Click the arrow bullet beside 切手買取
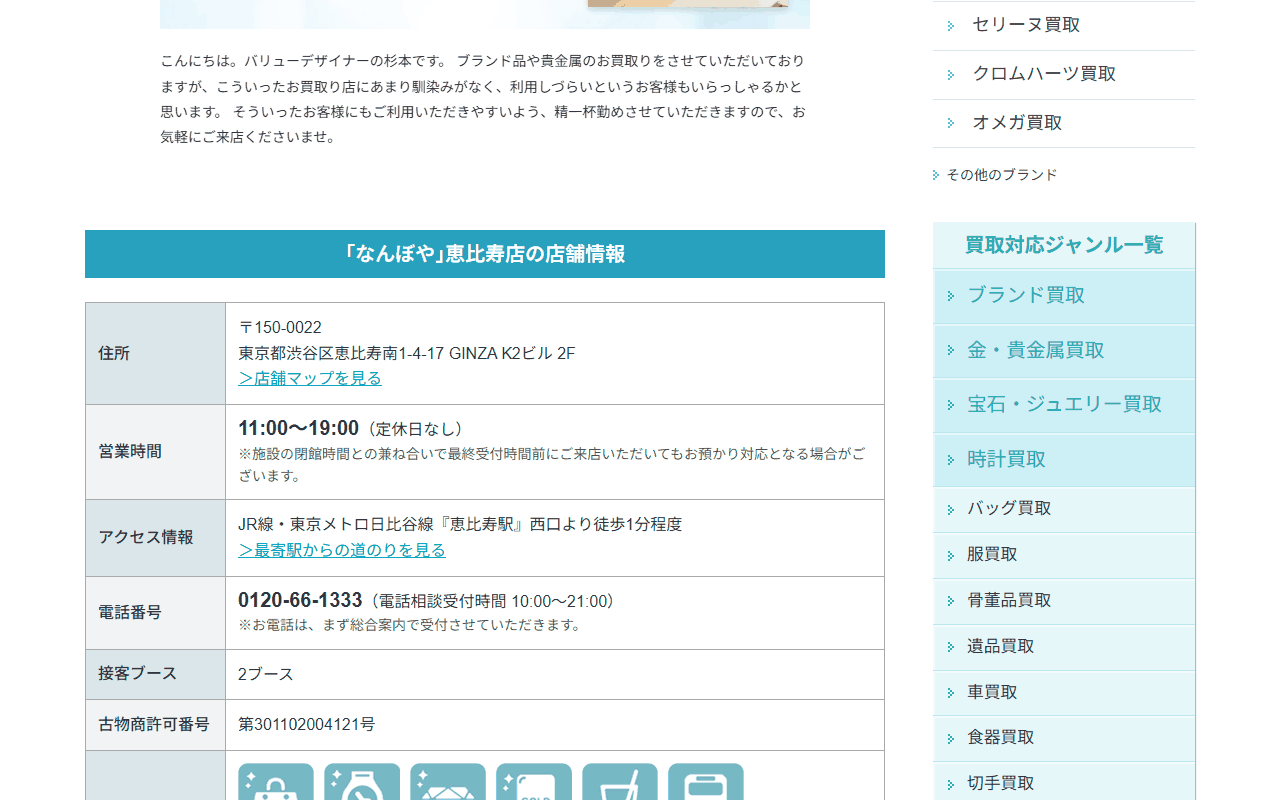Image resolution: width=1280 pixels, height=800 pixels. 951,785
